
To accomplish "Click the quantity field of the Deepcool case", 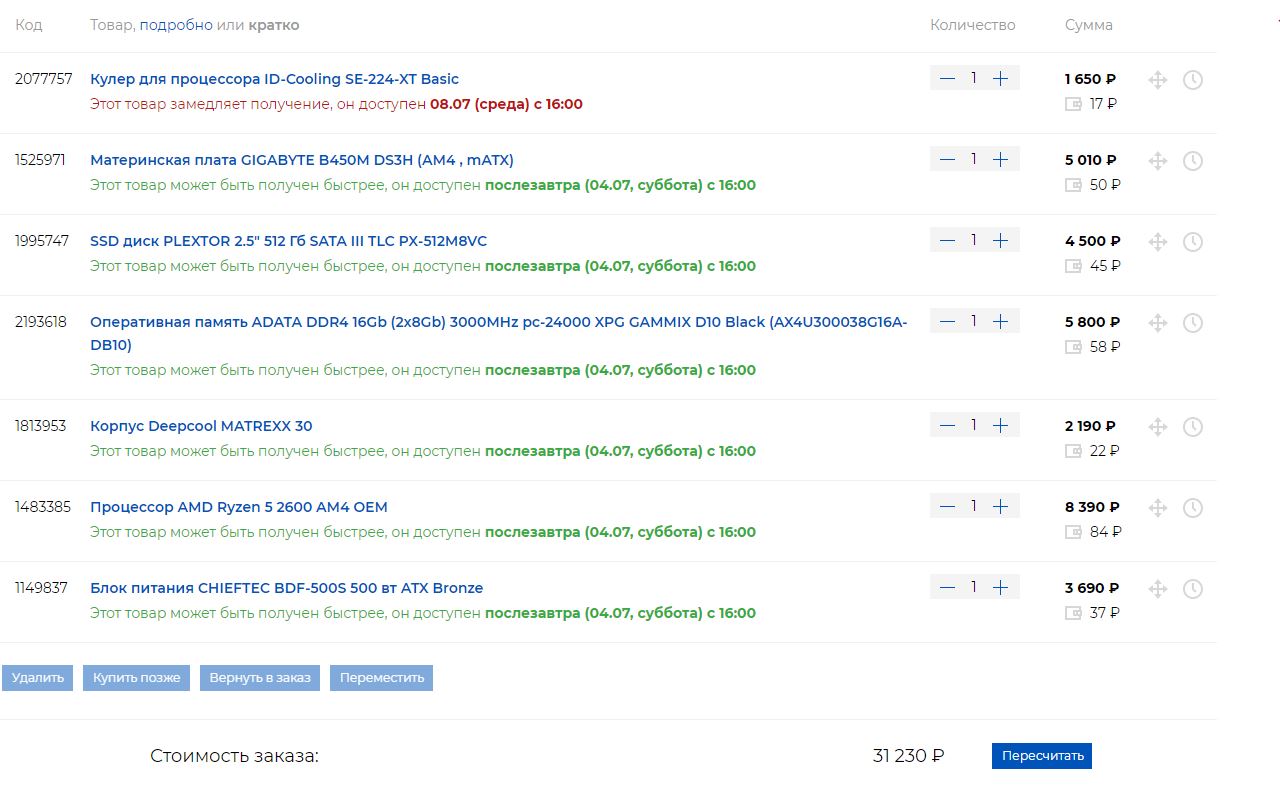I will [974, 425].
